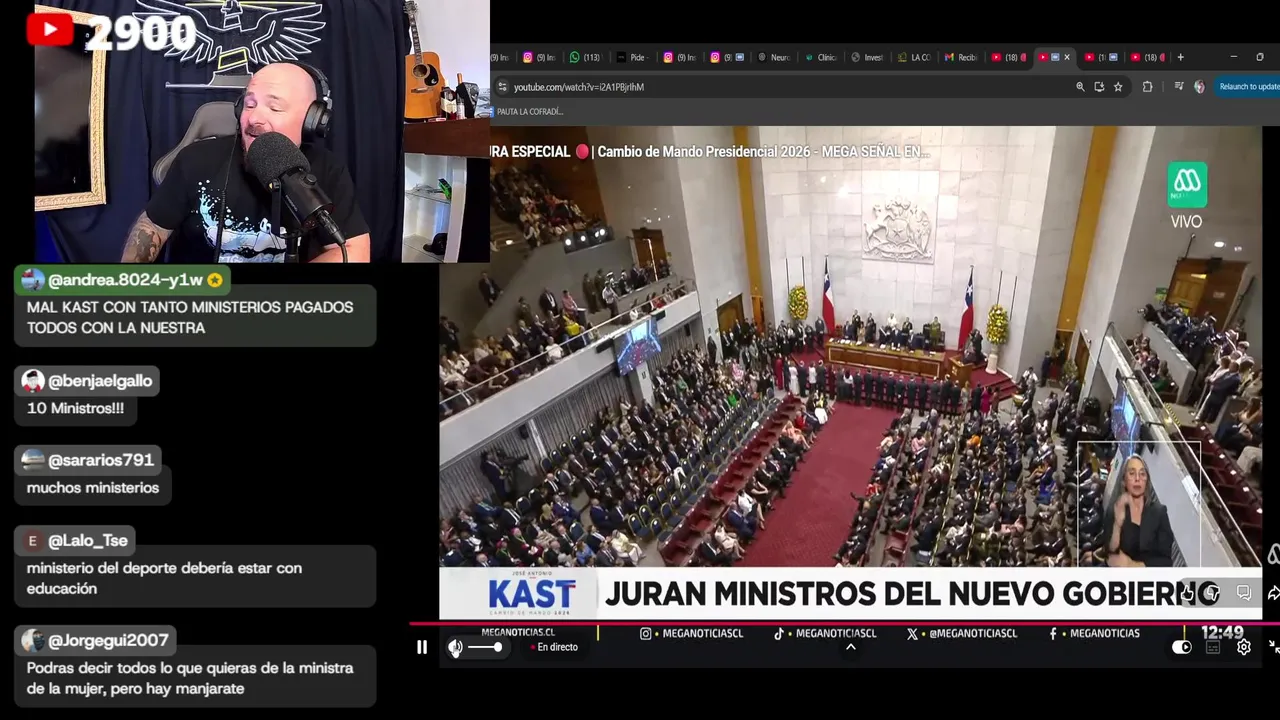Viewport: 1280px width, 720px height.
Task: Click @Lalo_Tse username in chat
Action: (88, 541)
